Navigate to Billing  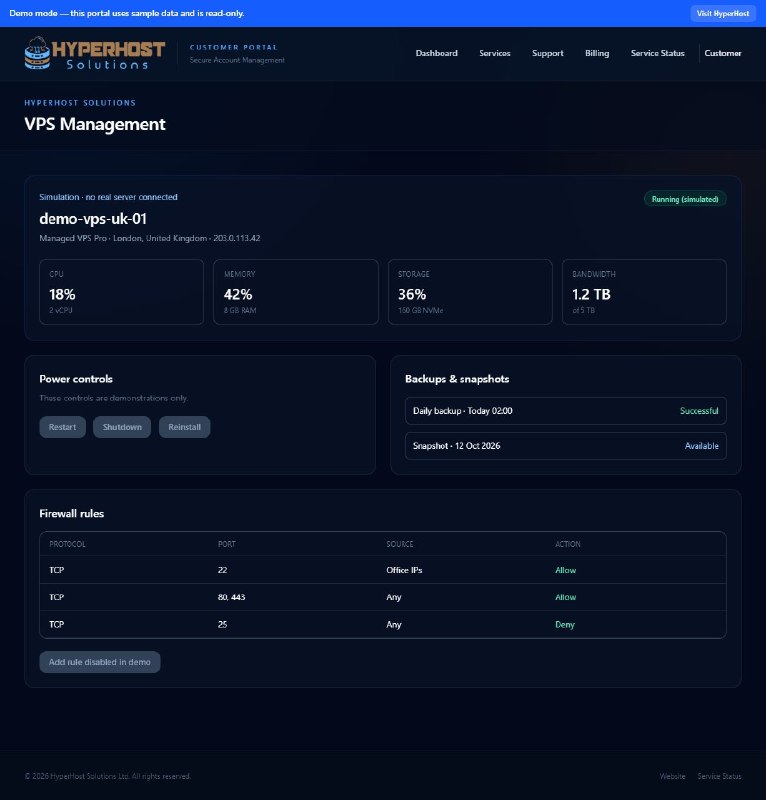coord(597,53)
